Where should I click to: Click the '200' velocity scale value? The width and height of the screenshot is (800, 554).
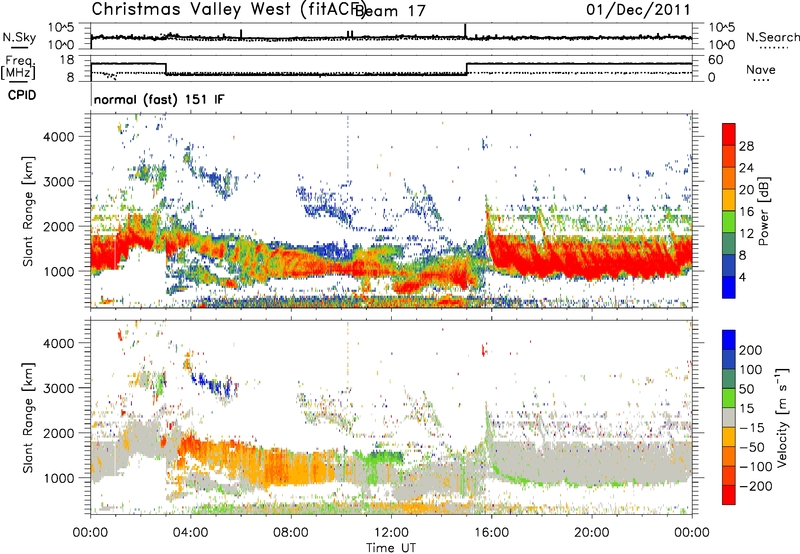(x=750, y=350)
